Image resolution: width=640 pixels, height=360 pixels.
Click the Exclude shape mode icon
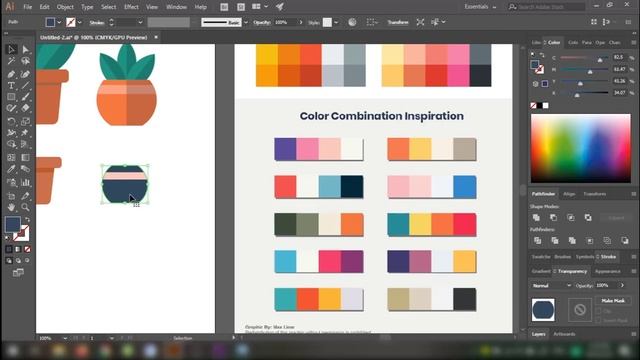coord(588,218)
